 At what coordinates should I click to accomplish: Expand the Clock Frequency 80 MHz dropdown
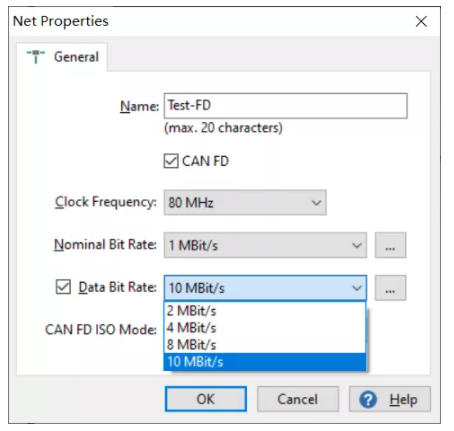pos(245,202)
